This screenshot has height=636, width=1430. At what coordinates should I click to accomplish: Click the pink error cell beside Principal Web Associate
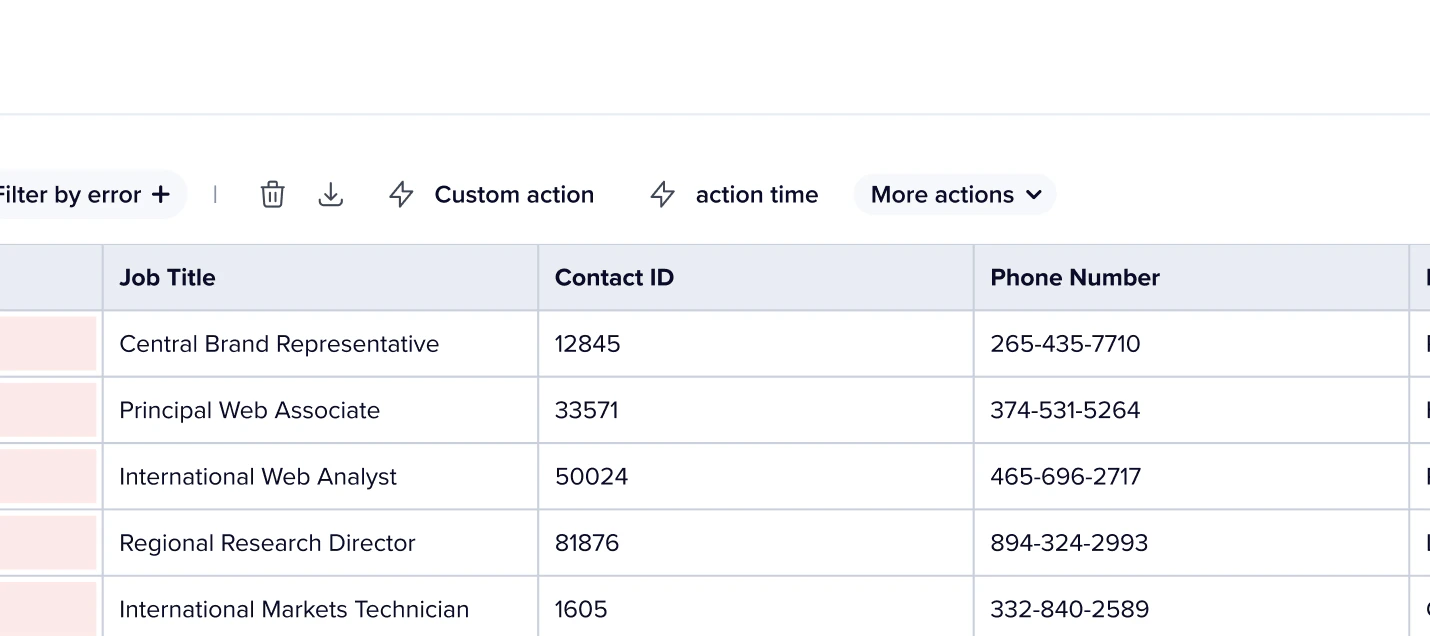pos(47,410)
